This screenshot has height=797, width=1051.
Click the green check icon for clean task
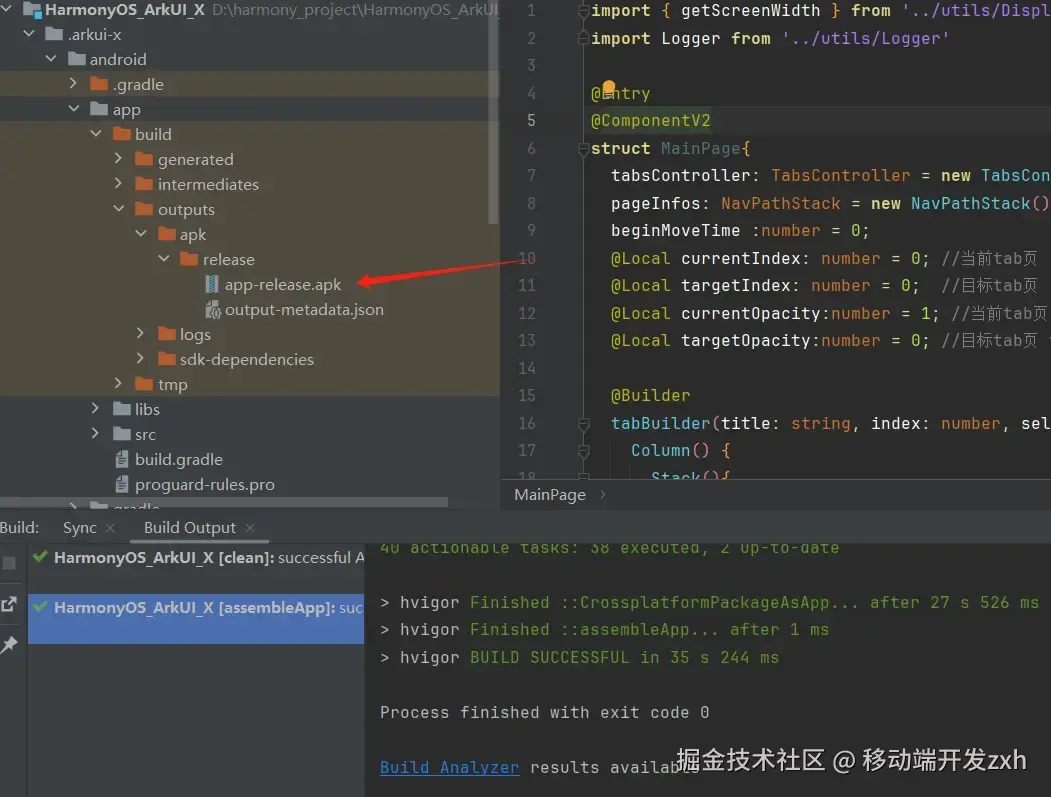click(40, 556)
